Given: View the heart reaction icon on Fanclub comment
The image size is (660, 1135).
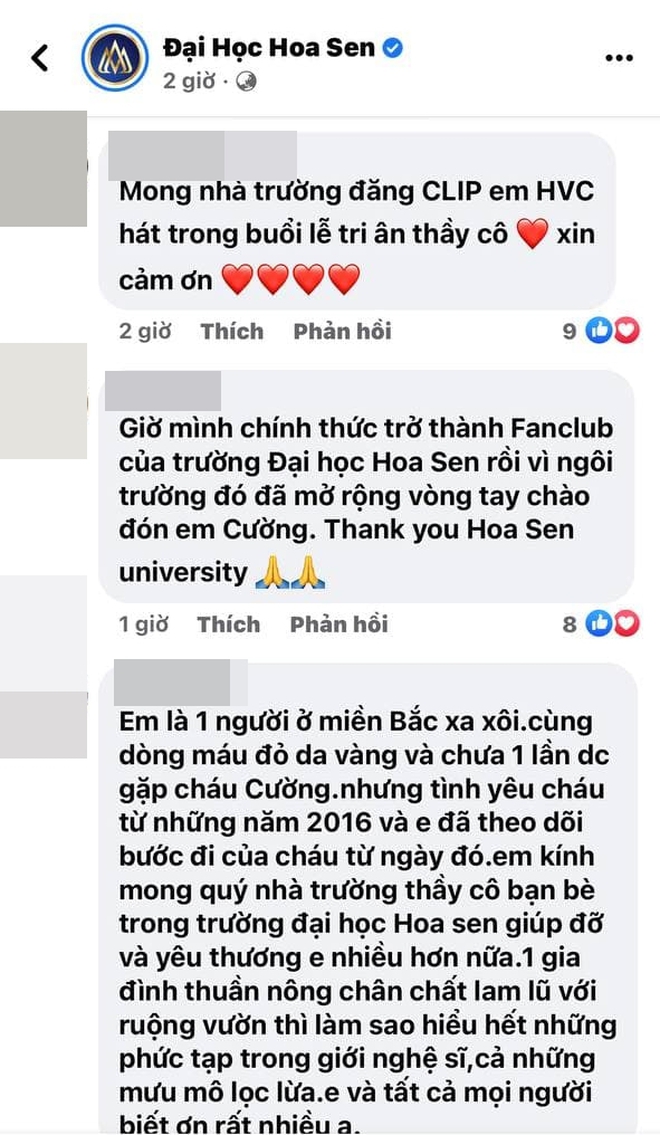Looking at the screenshot, I should tap(627, 623).
